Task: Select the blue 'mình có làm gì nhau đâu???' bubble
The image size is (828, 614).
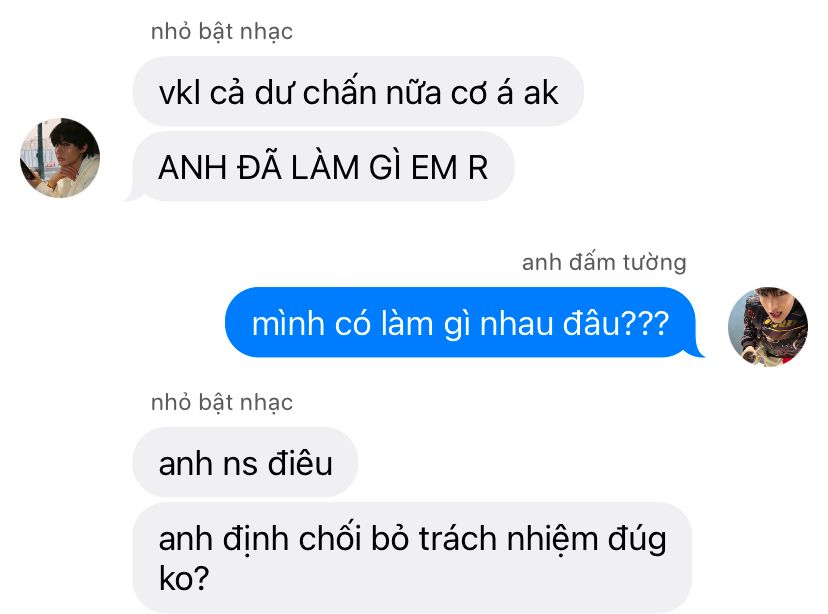Action: click(x=460, y=323)
